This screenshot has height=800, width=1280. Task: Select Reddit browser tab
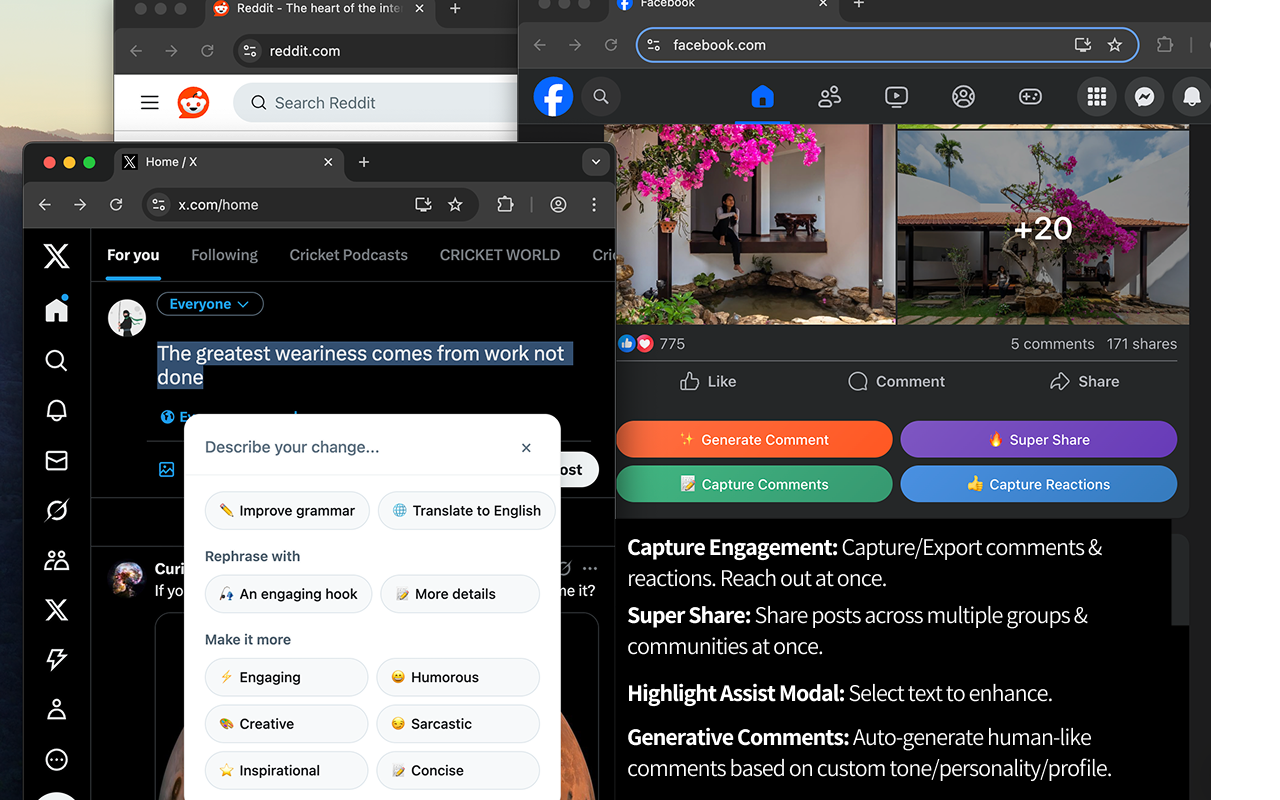320,9
